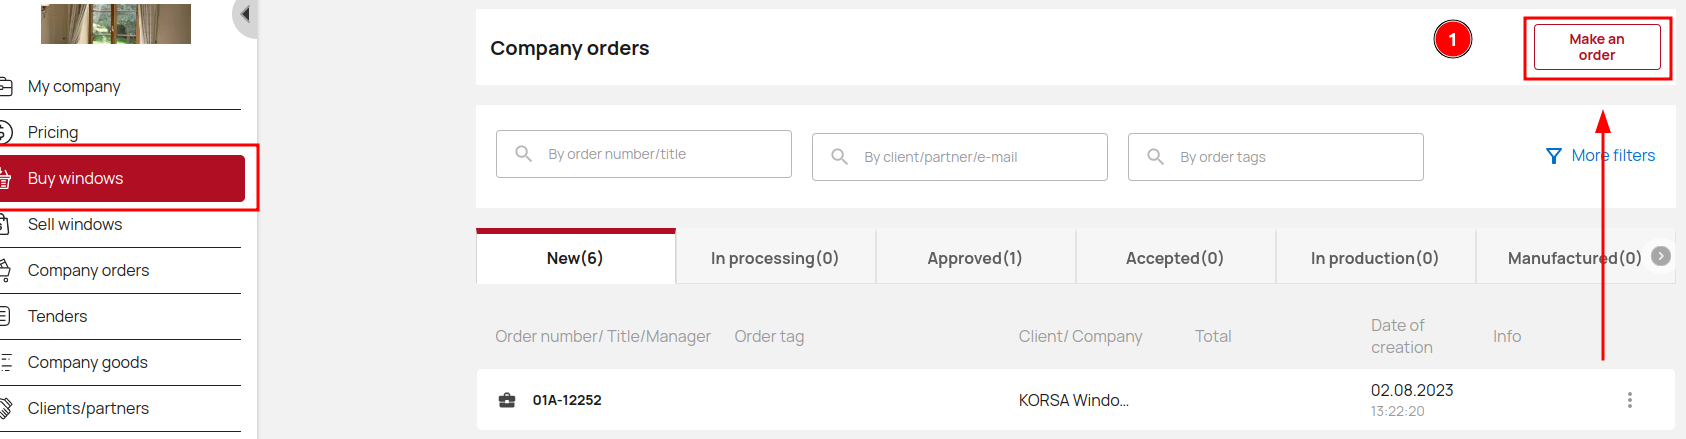Screen dimensions: 1686x439
Task: Show the In production(0) tab
Action: [1375, 258]
